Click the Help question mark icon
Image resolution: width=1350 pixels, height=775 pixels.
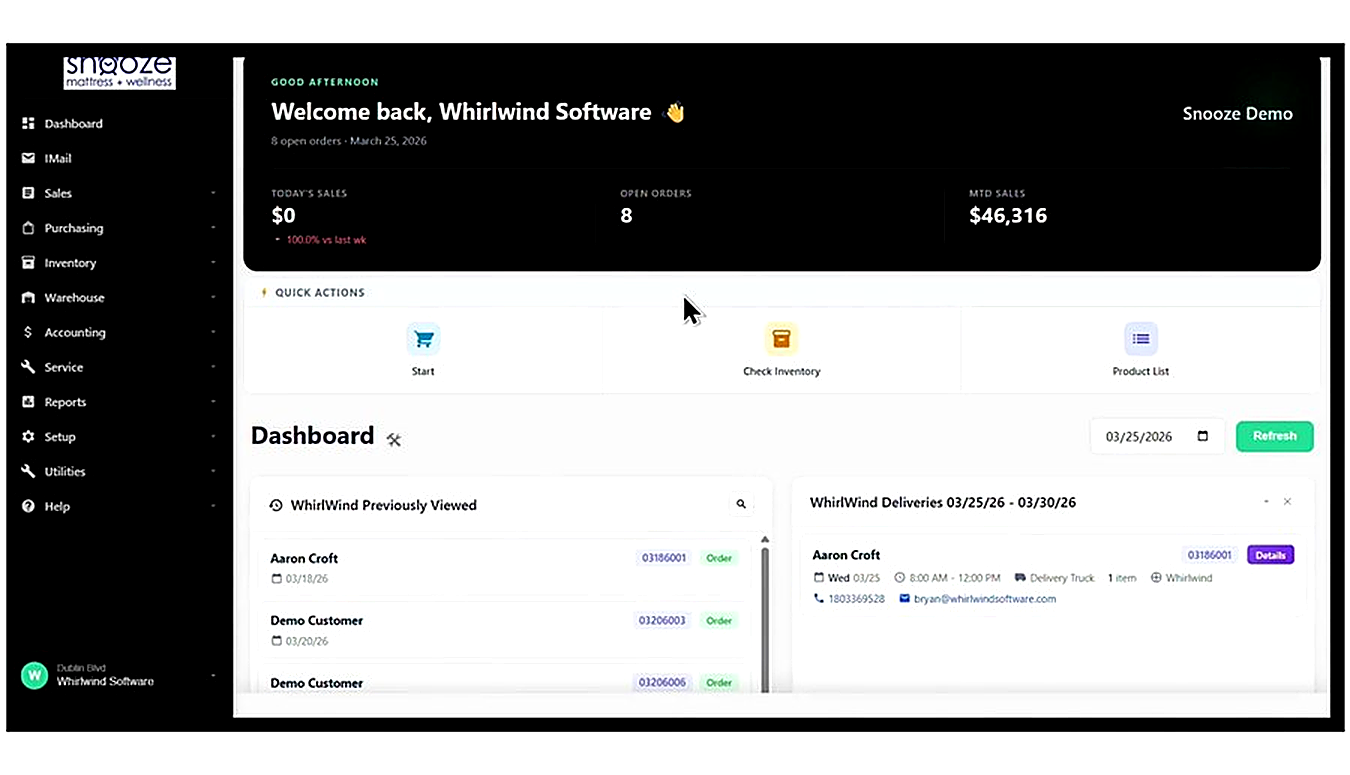[x=28, y=506]
